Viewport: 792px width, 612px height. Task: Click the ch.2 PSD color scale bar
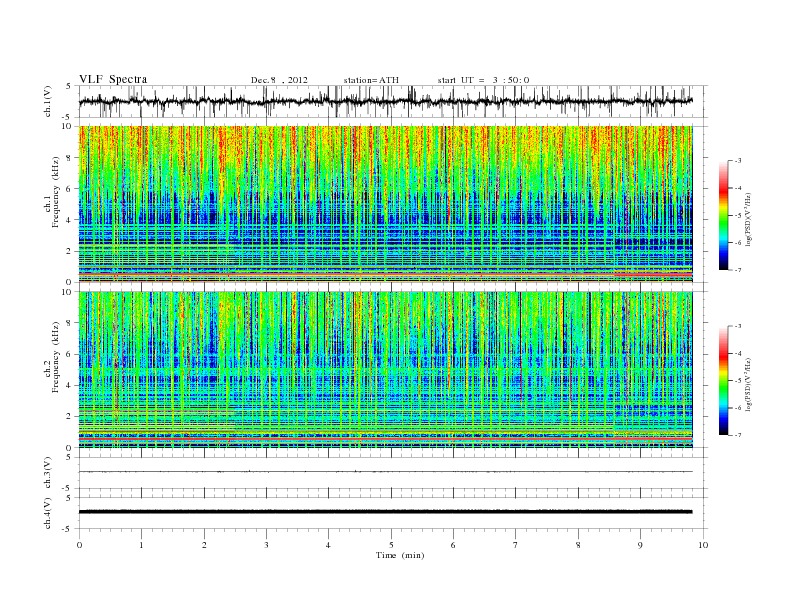pos(723,381)
